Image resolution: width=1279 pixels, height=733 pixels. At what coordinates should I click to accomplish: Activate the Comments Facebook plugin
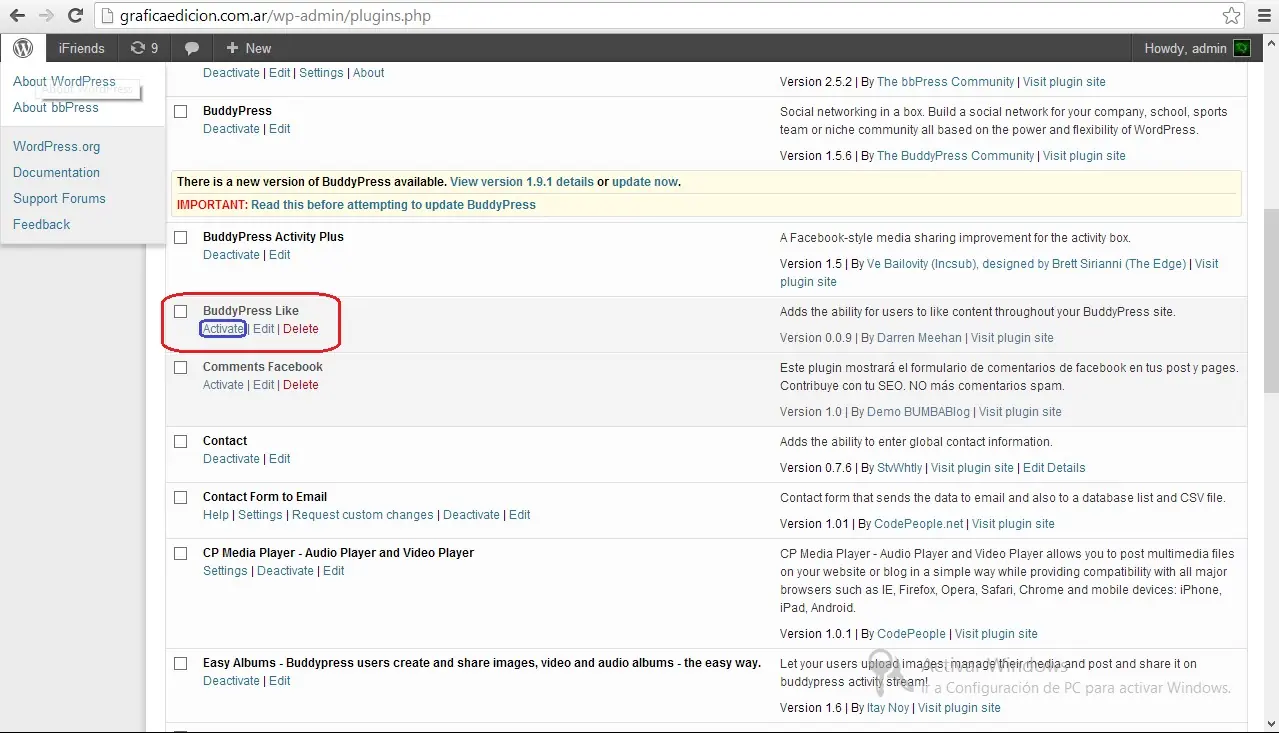[223, 385]
